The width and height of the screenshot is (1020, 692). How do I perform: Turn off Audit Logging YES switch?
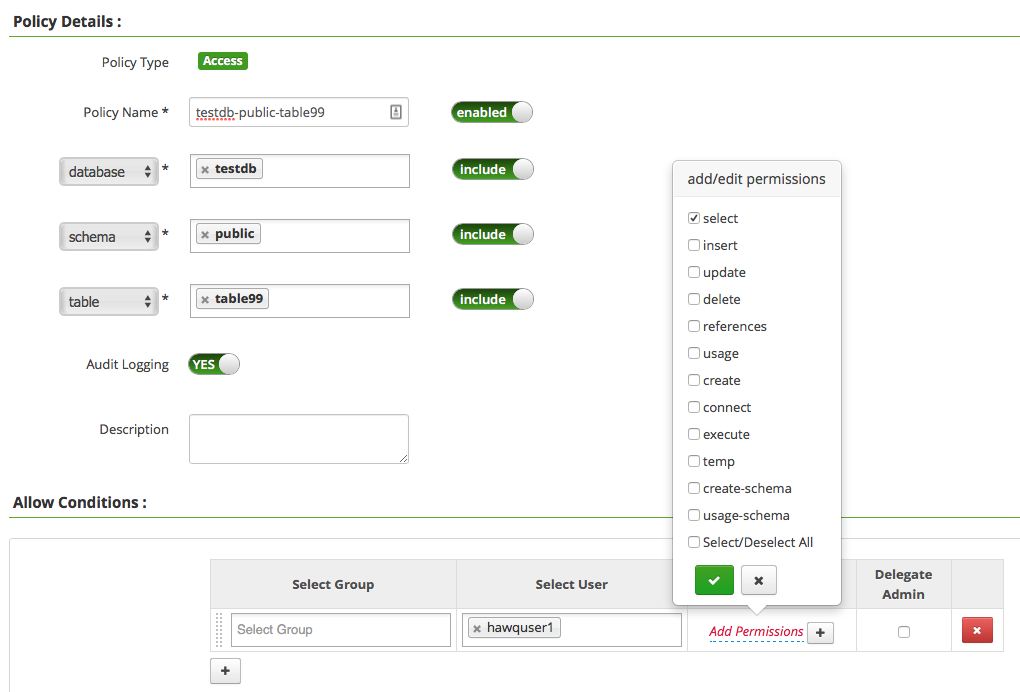[214, 364]
